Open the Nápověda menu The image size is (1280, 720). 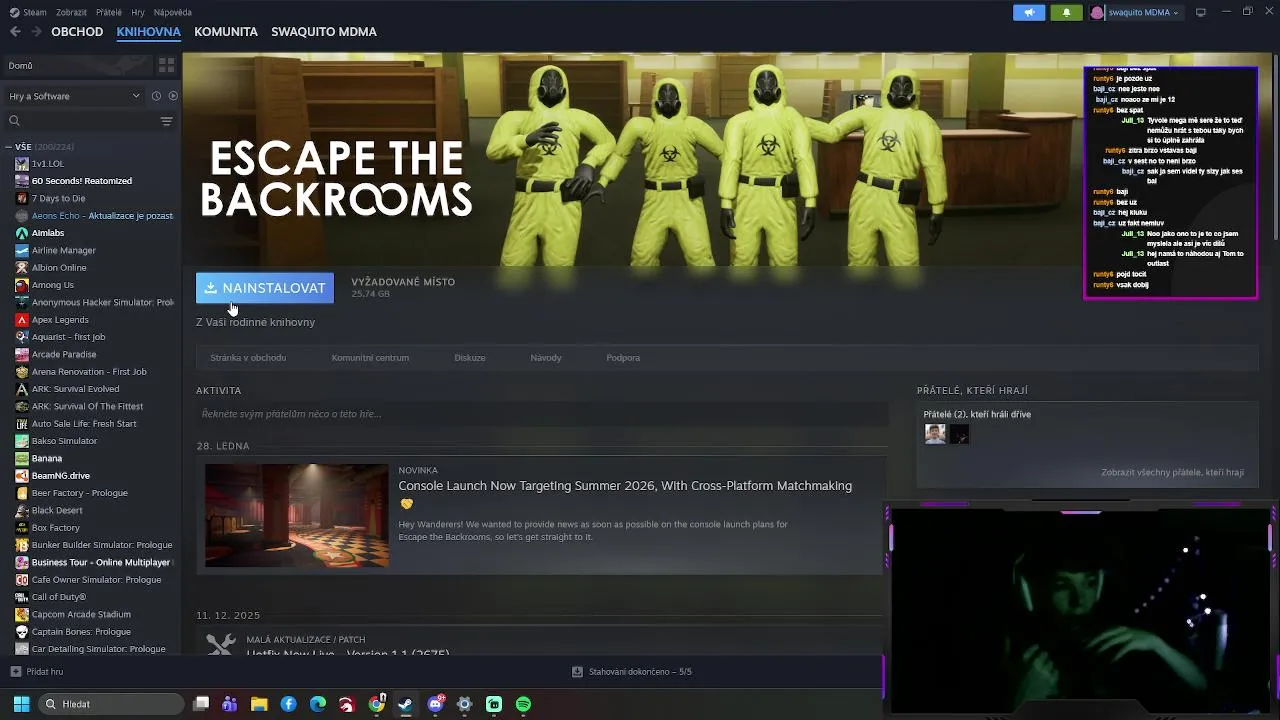[172, 12]
